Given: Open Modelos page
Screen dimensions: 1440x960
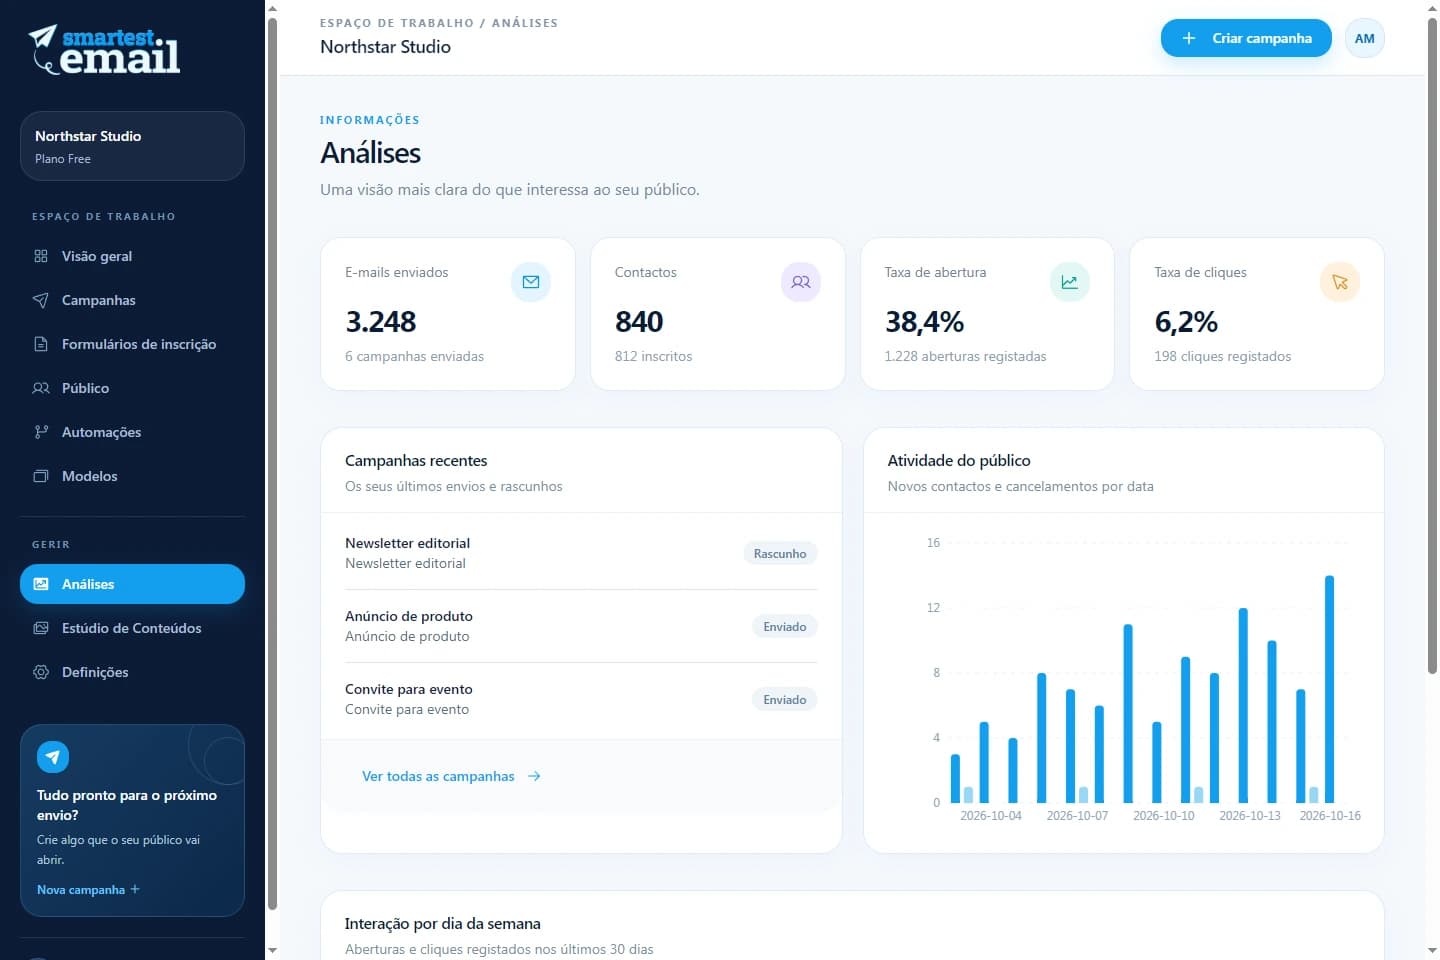Looking at the screenshot, I should click(x=132, y=476).
